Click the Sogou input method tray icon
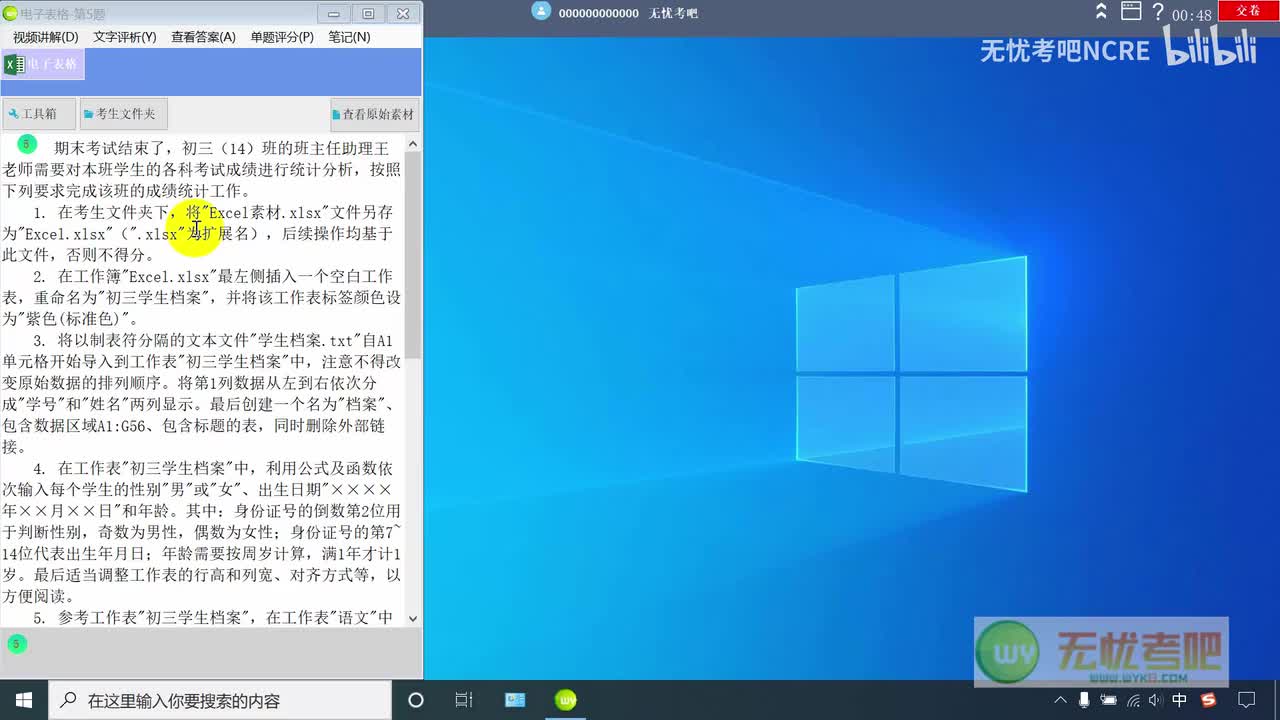1280x720 pixels. pyautogui.click(x=1208, y=700)
